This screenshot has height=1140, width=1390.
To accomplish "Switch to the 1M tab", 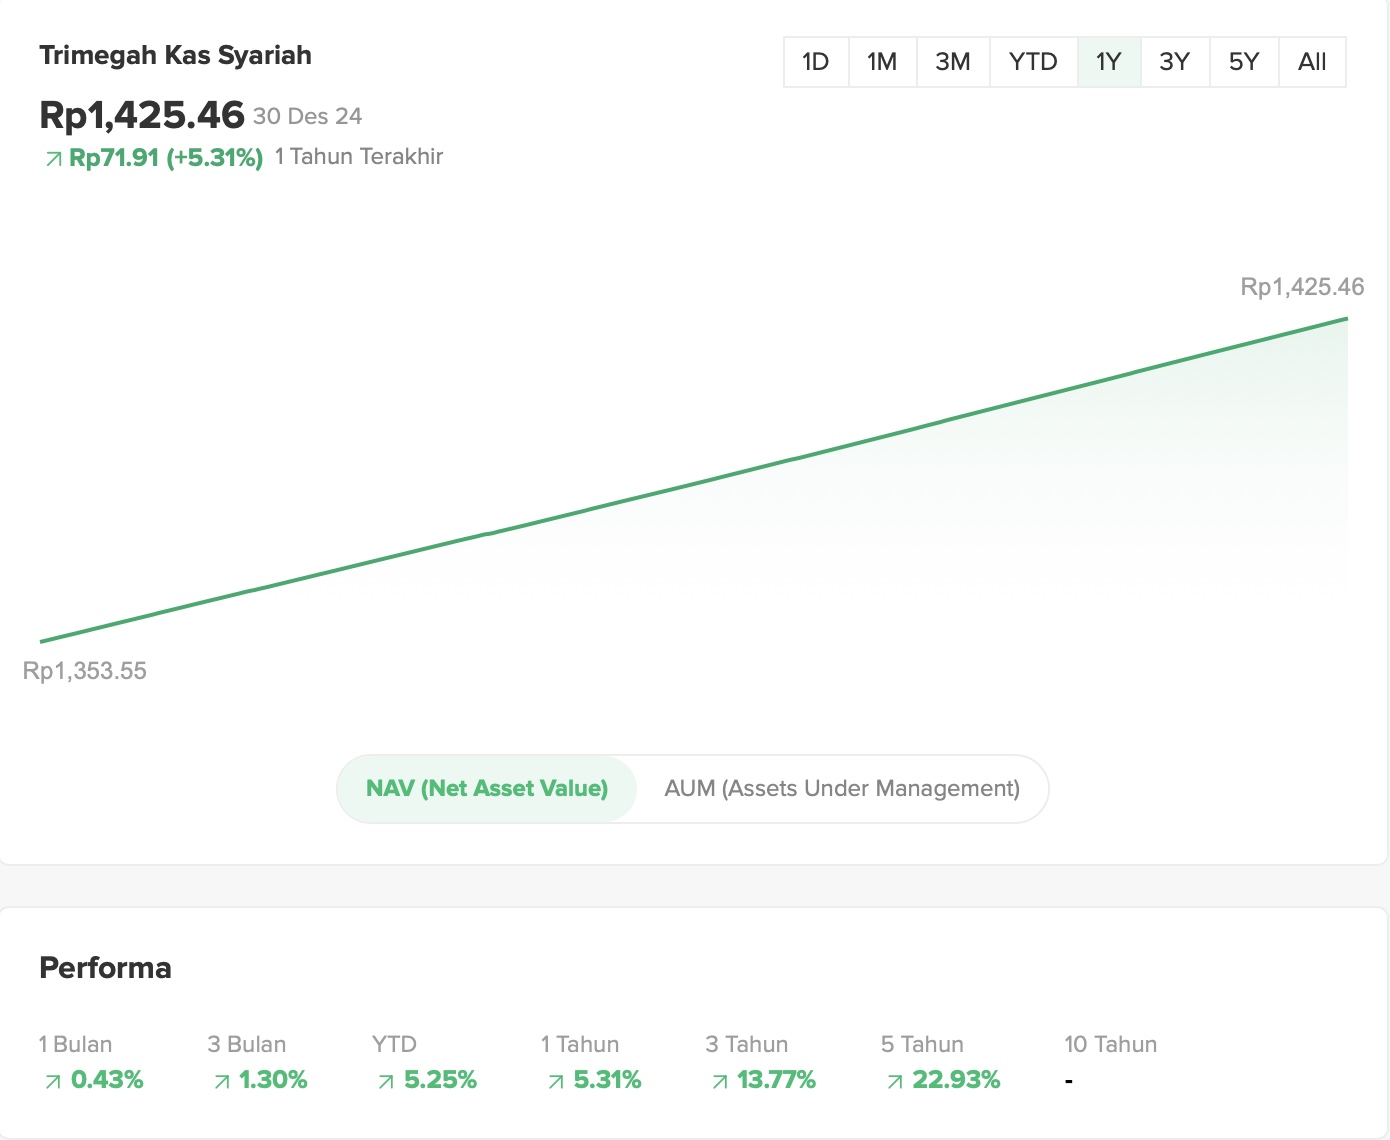I will coord(882,61).
